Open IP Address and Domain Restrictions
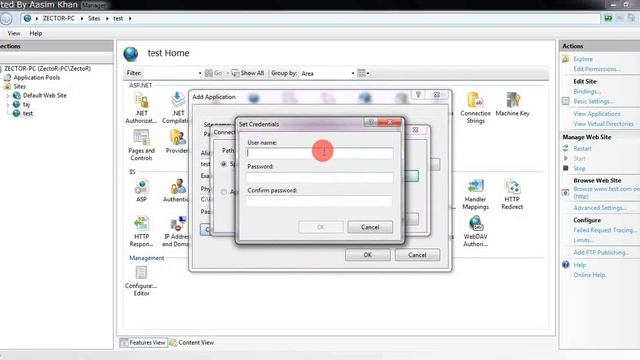Image resolution: width=640 pixels, height=360 pixels. 176,231
